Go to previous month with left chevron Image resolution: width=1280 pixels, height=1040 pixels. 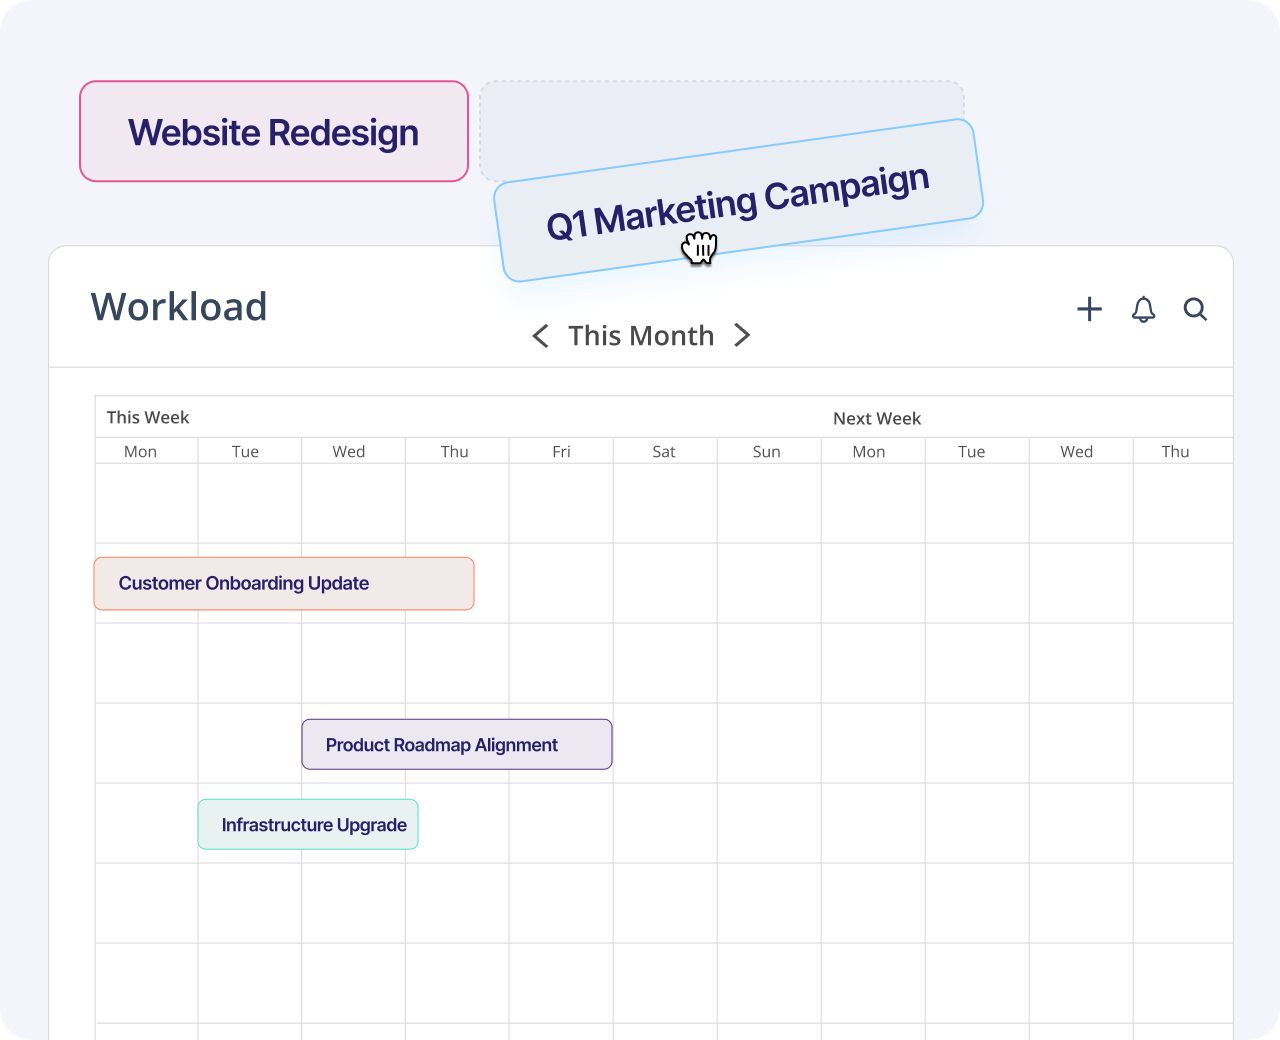point(541,336)
